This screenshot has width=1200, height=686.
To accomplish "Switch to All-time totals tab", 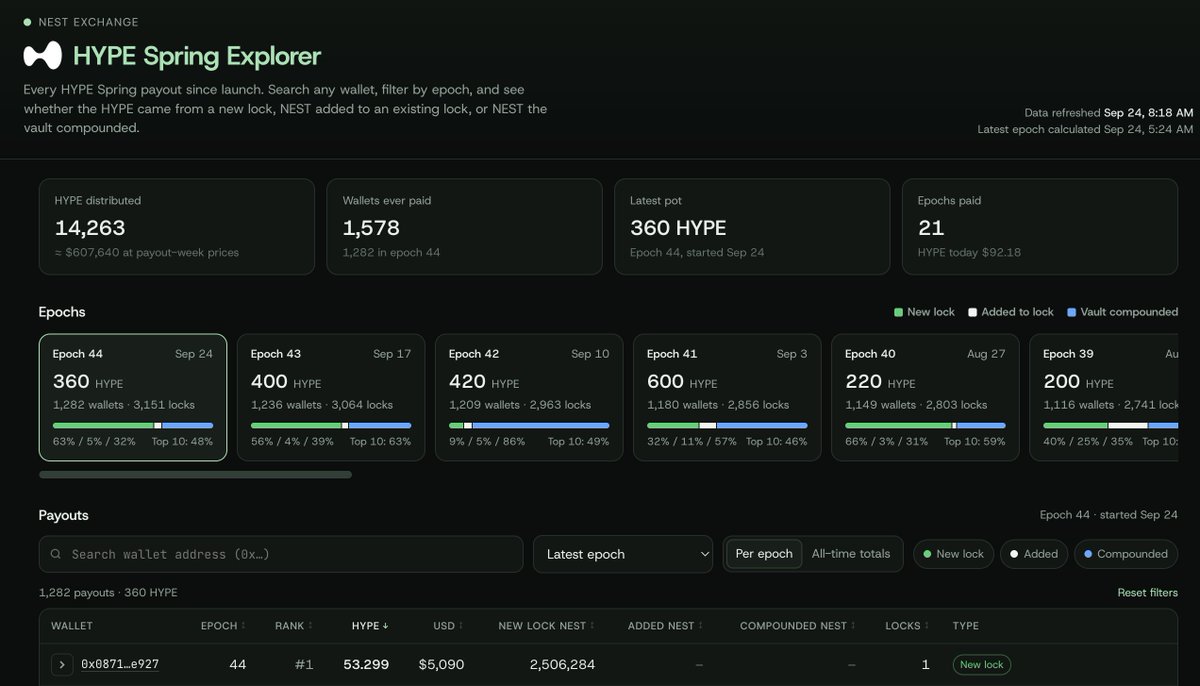I will pyautogui.click(x=851, y=554).
